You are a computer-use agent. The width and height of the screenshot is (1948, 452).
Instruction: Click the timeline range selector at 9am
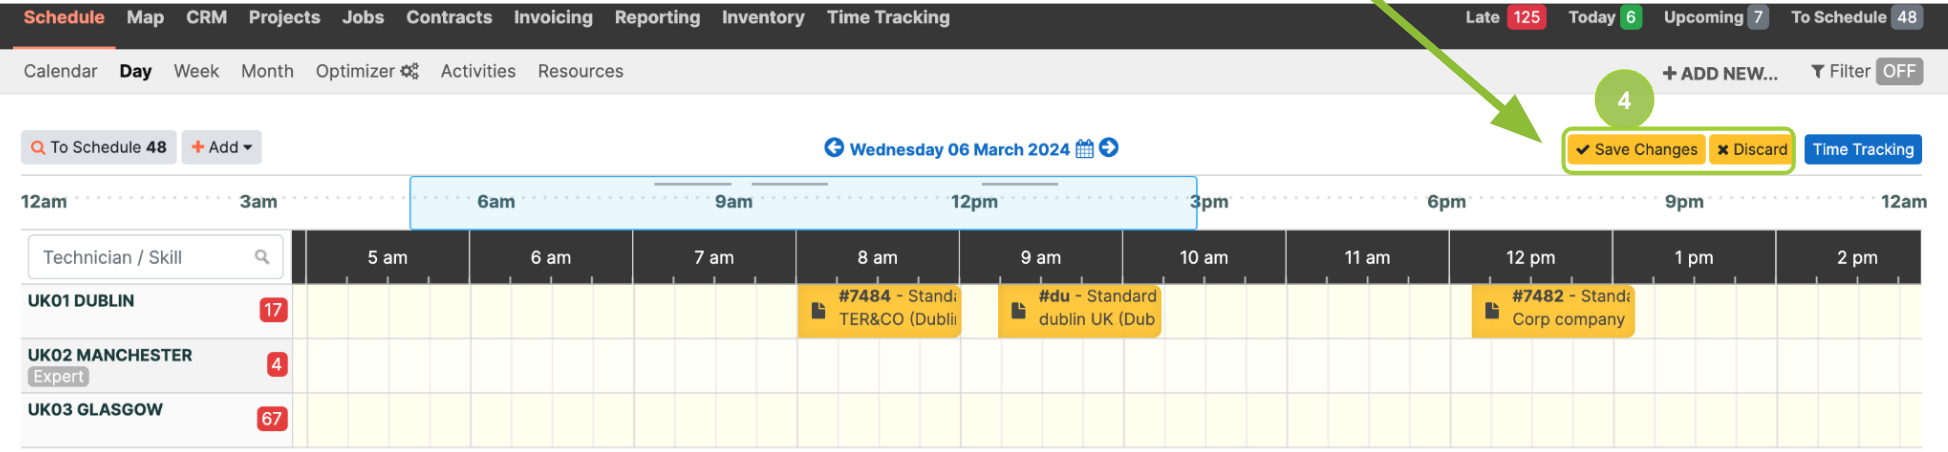click(734, 201)
